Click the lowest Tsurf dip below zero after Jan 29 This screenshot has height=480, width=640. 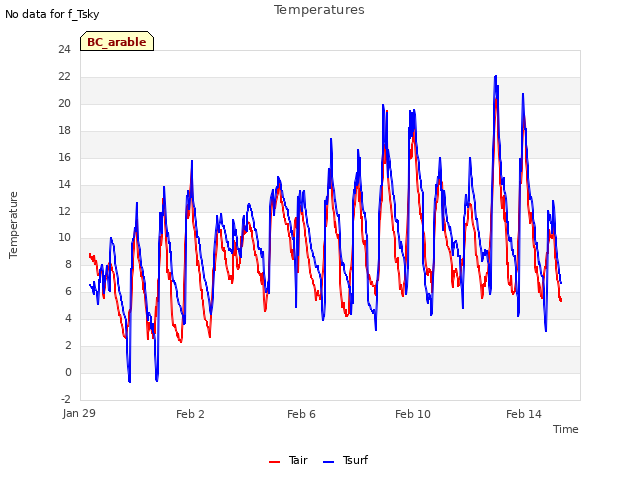coord(129,381)
